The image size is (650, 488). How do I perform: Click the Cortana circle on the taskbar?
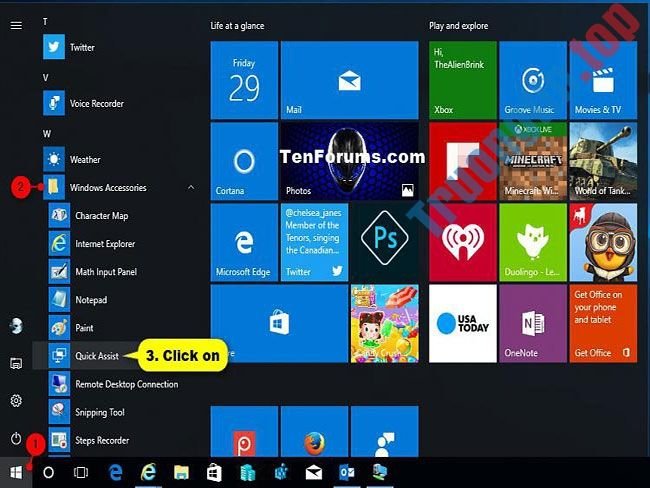pyautogui.click(x=49, y=471)
